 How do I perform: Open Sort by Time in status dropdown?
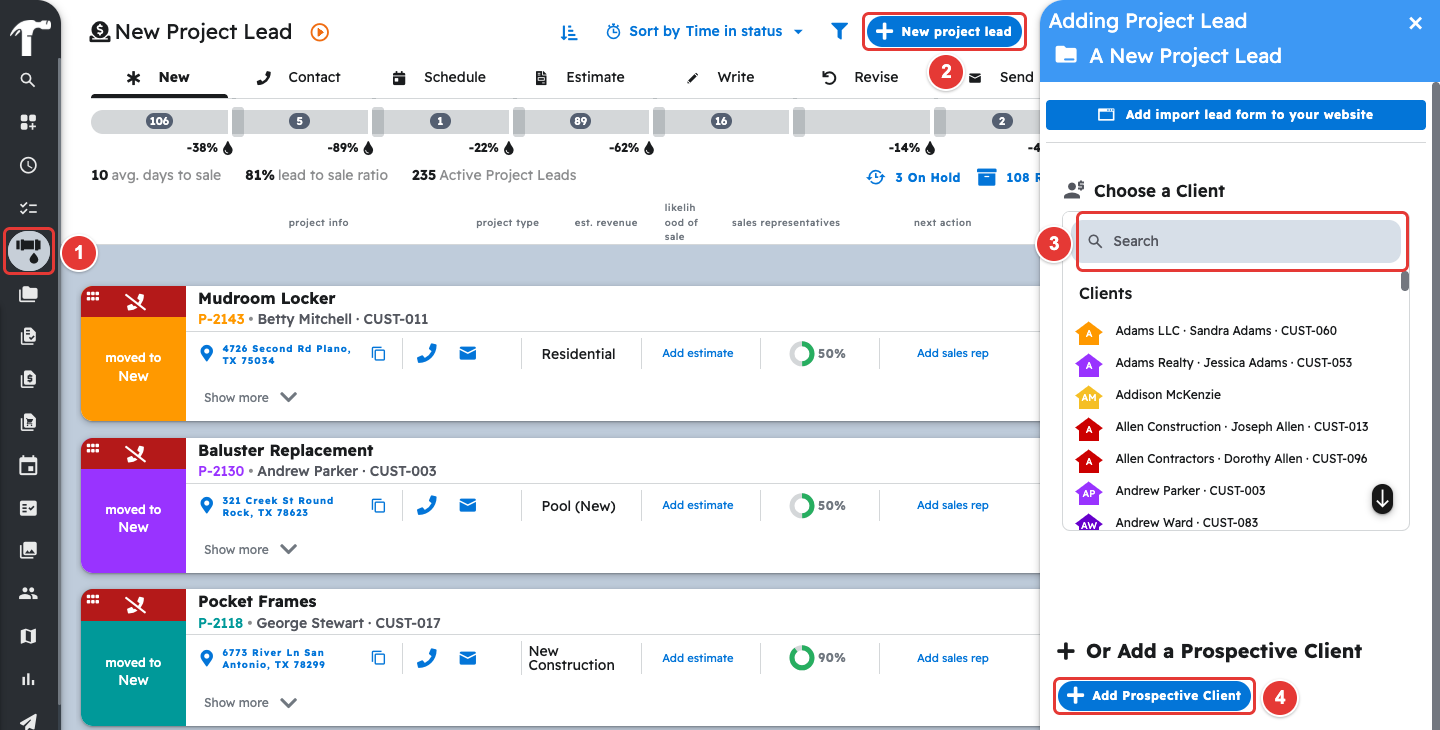(704, 32)
